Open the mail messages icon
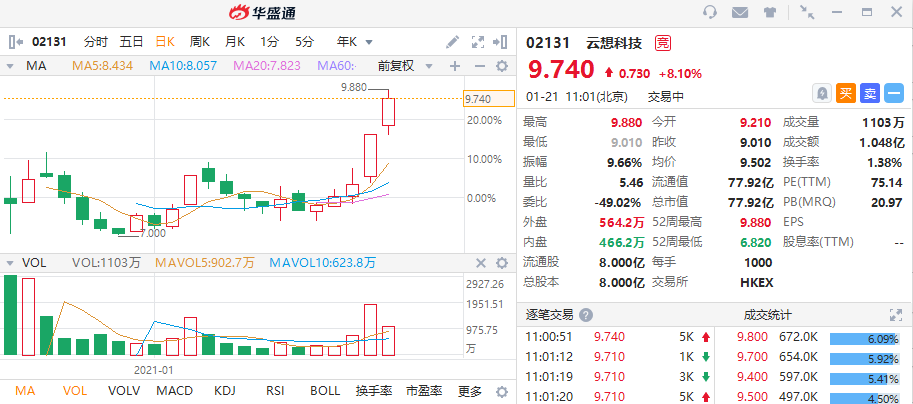This screenshot has width=913, height=404. [740, 12]
